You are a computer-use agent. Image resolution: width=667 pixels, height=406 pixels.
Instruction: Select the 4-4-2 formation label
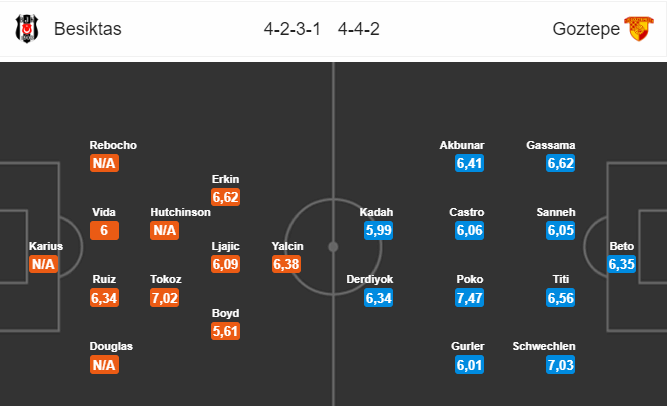click(359, 29)
